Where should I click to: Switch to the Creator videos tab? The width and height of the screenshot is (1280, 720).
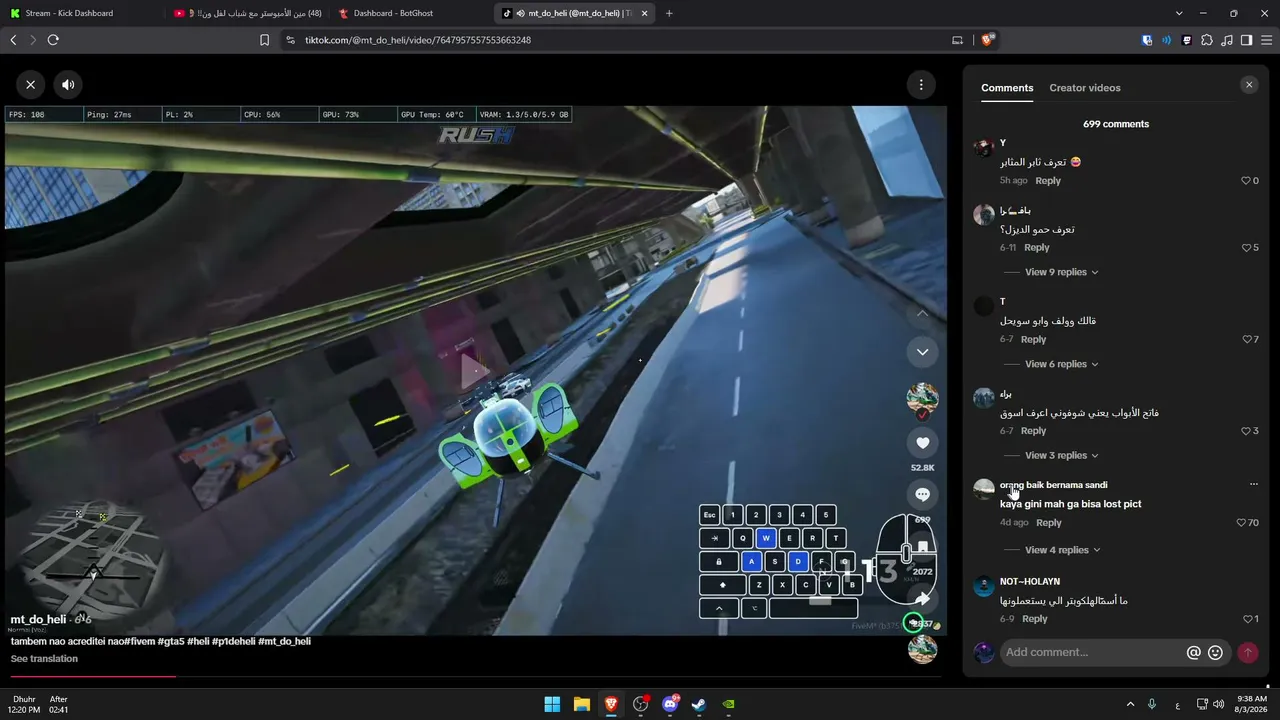pos(1085,88)
